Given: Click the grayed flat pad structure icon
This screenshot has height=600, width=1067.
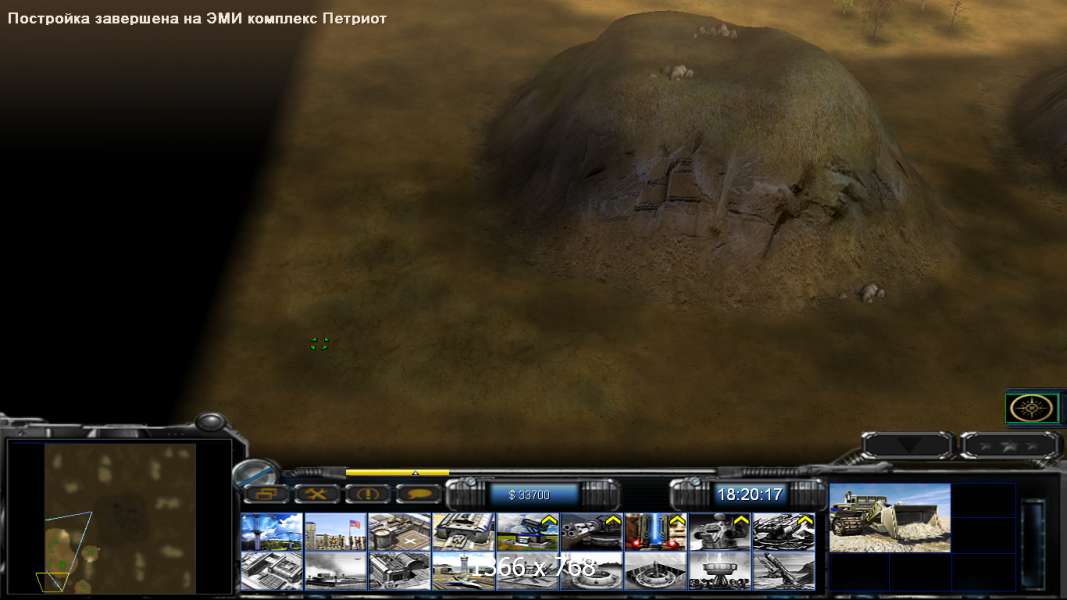Looking at the screenshot, I should coord(527,570).
